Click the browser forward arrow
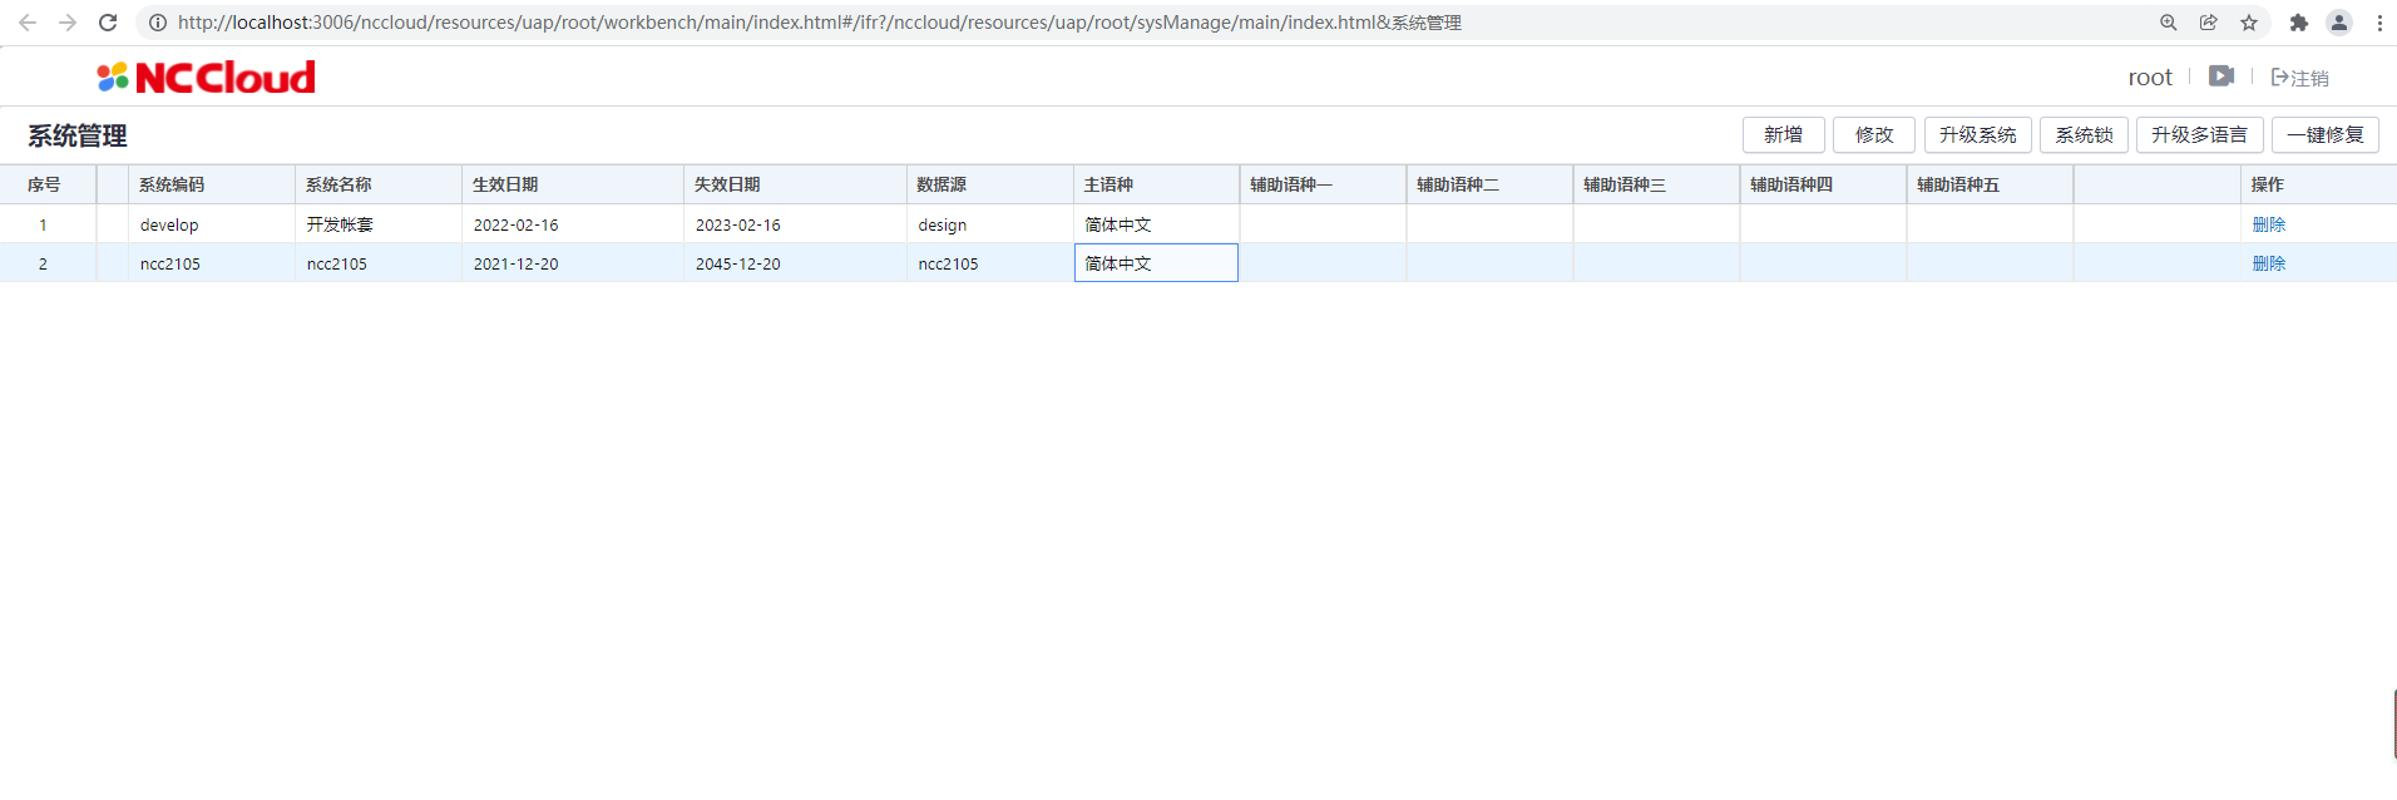This screenshot has height=800, width=2397. 67,22
